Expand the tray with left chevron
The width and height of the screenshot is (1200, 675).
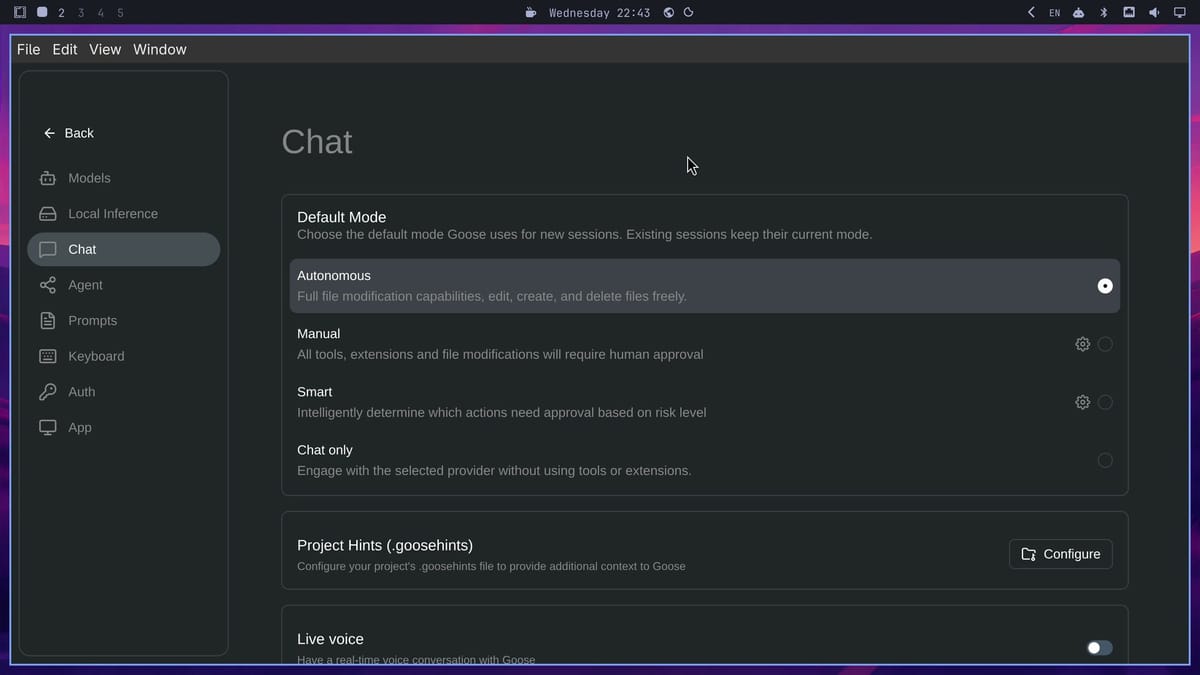point(1031,13)
